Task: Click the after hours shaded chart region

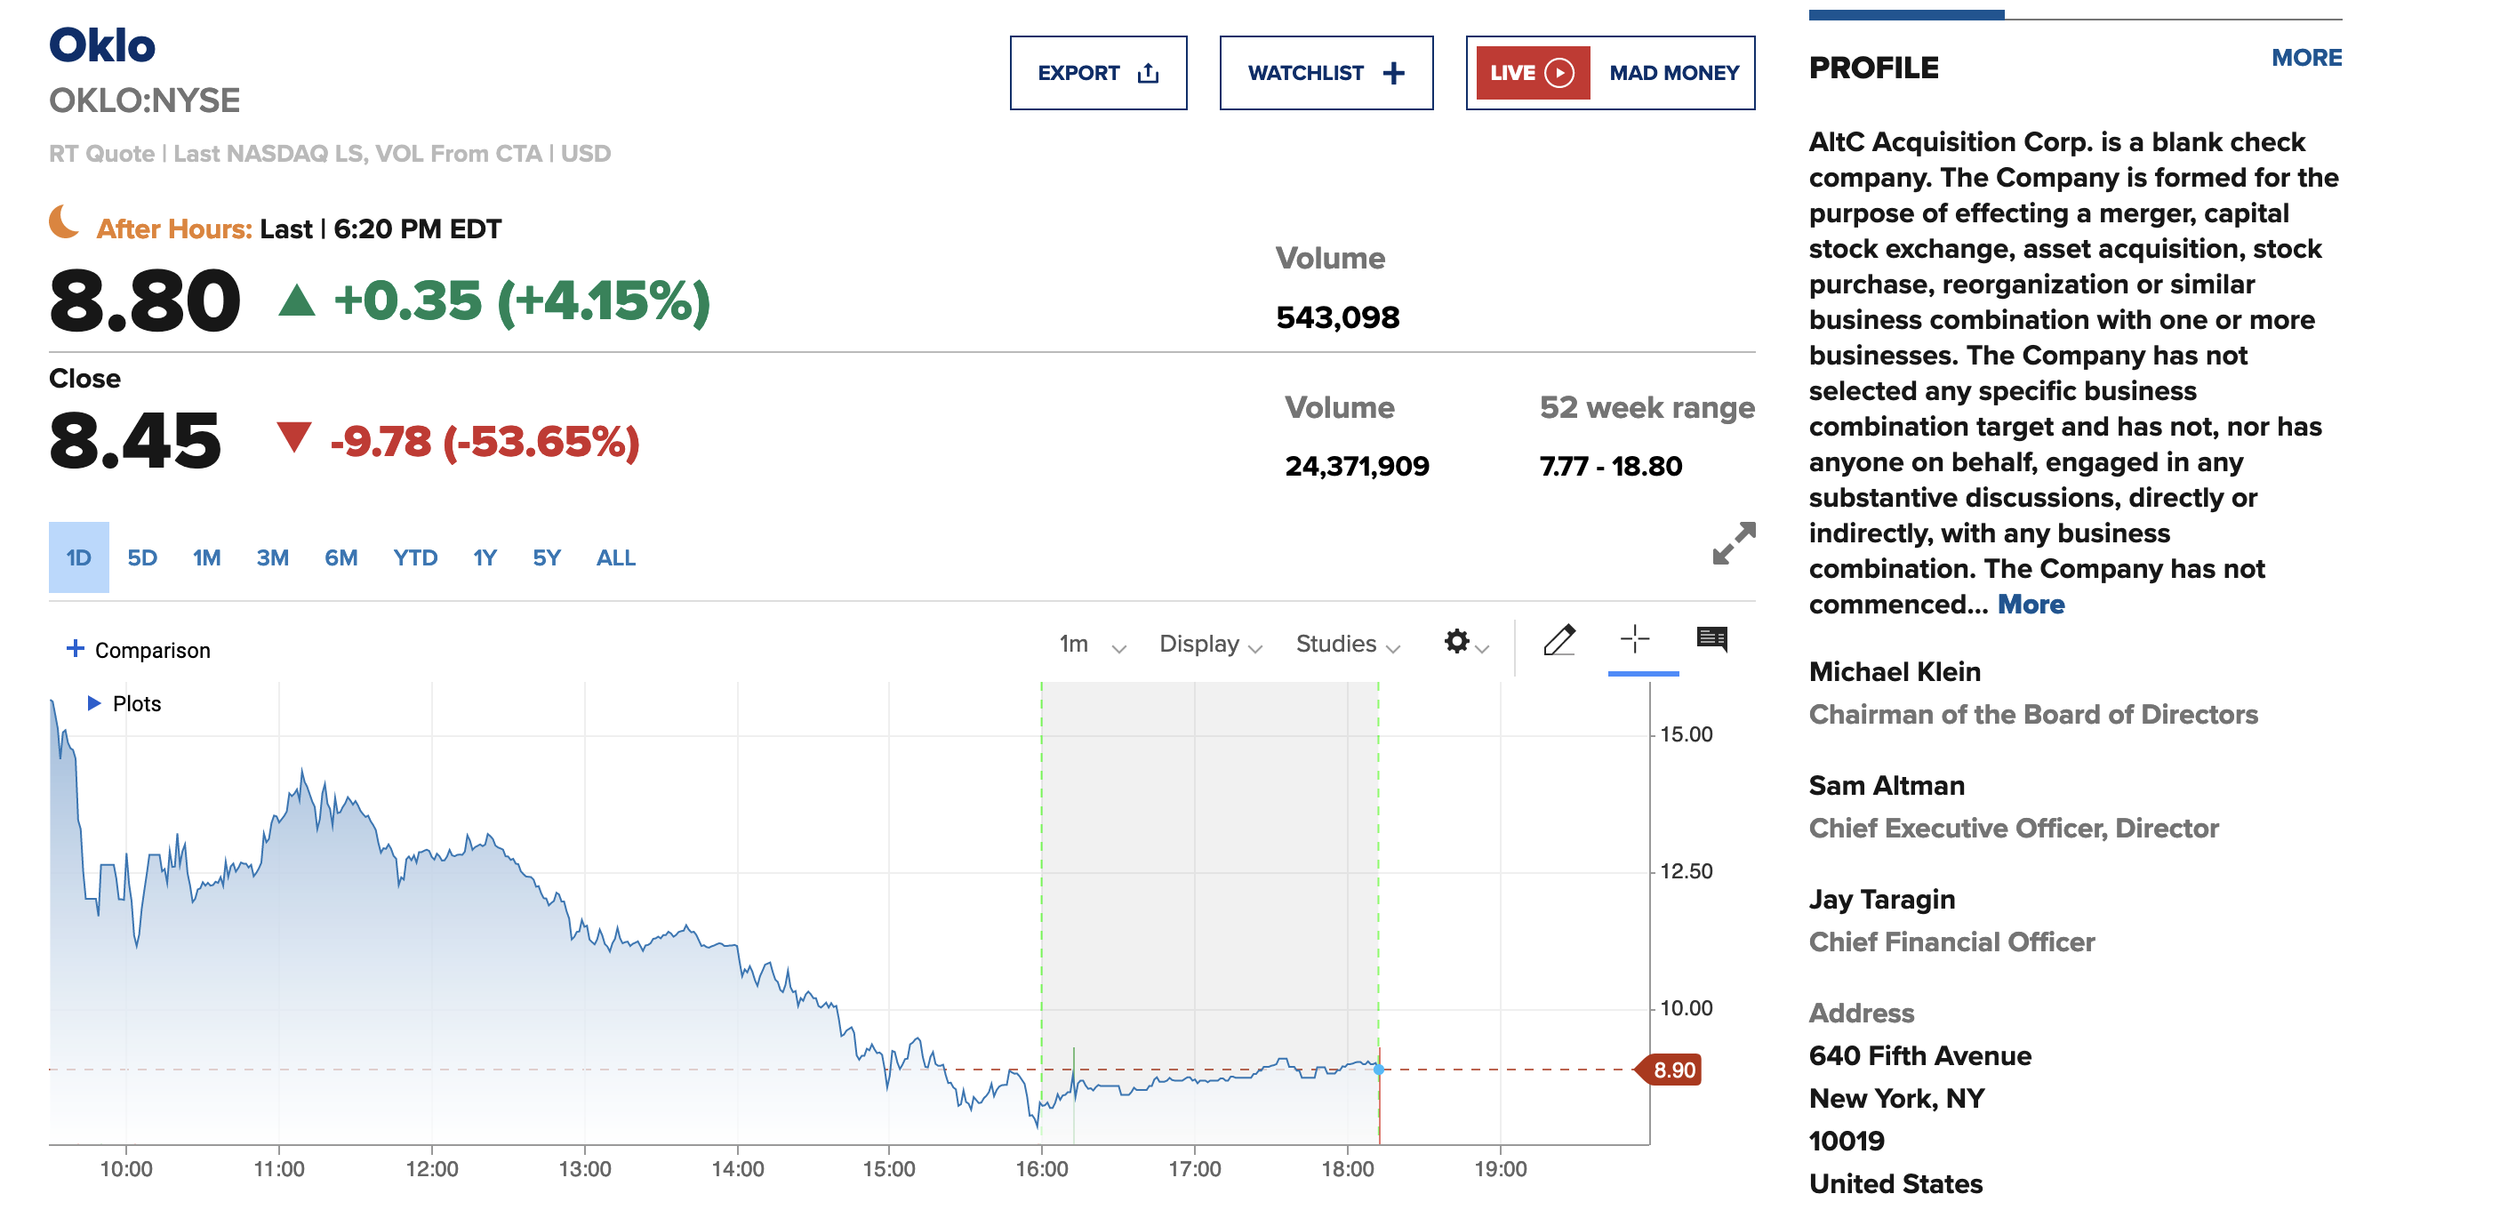Action: click(1210, 912)
